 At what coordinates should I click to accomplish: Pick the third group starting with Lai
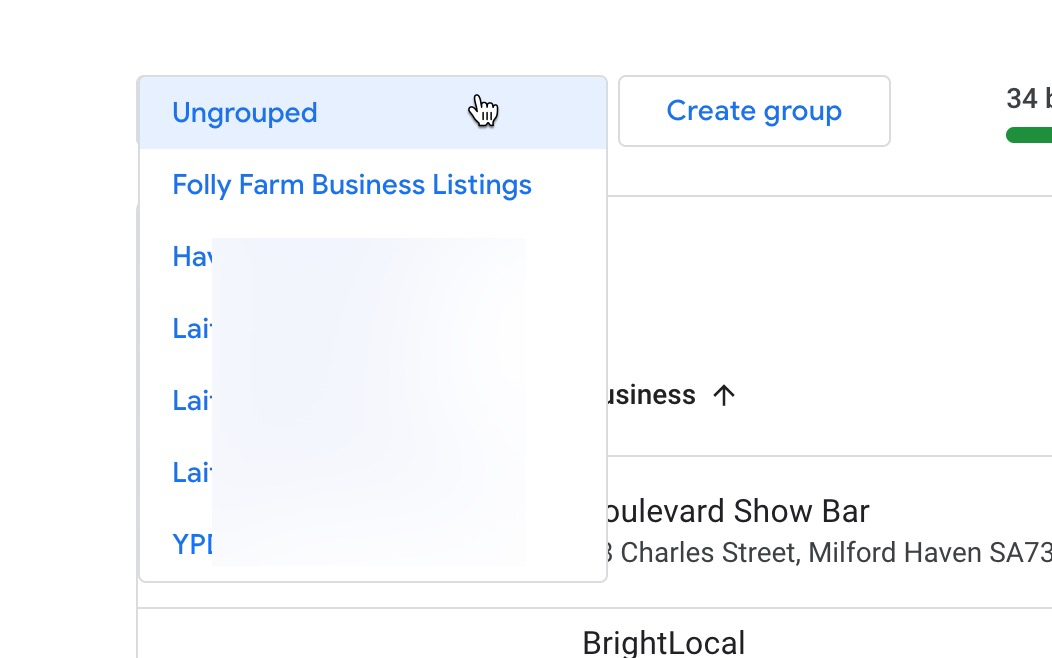(x=190, y=472)
